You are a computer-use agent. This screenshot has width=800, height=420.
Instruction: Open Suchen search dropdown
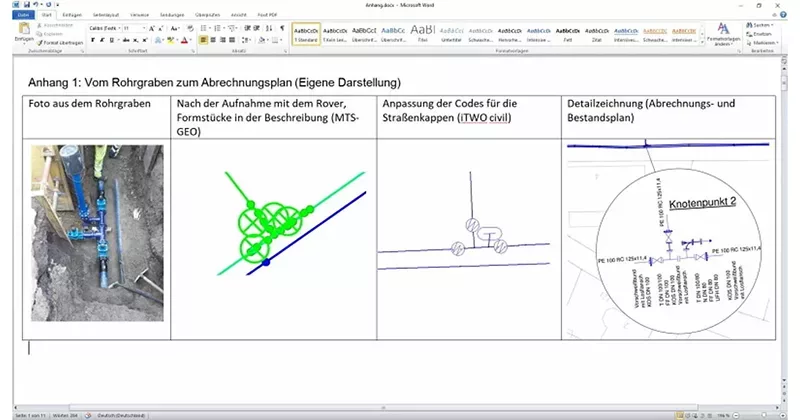tap(760, 25)
